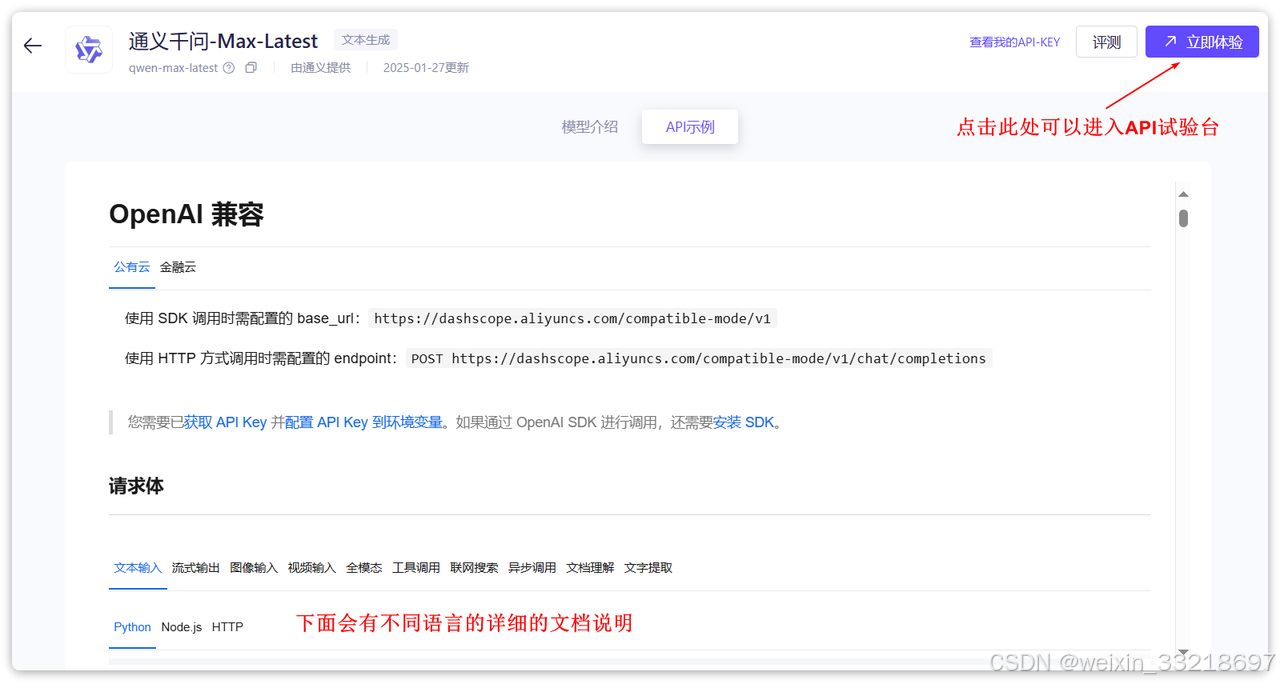Switch to the 视频输入 tab

(x=312, y=568)
